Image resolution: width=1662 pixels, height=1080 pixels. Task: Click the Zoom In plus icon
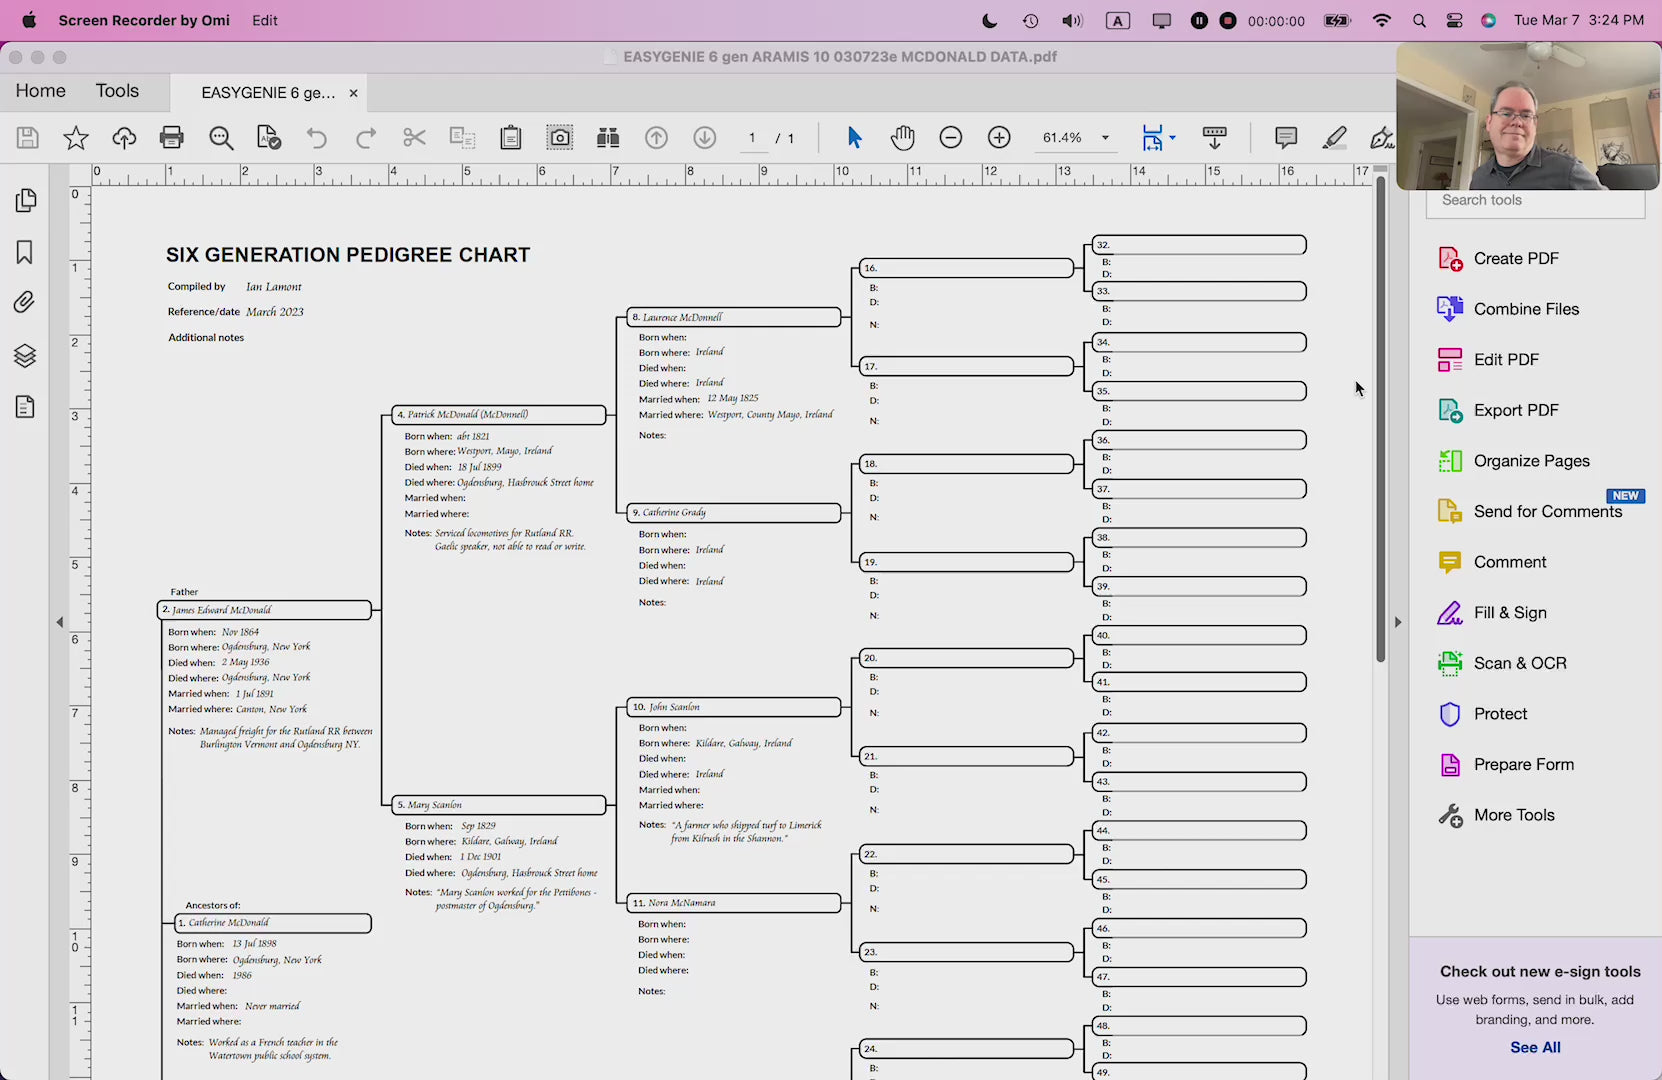(x=999, y=138)
